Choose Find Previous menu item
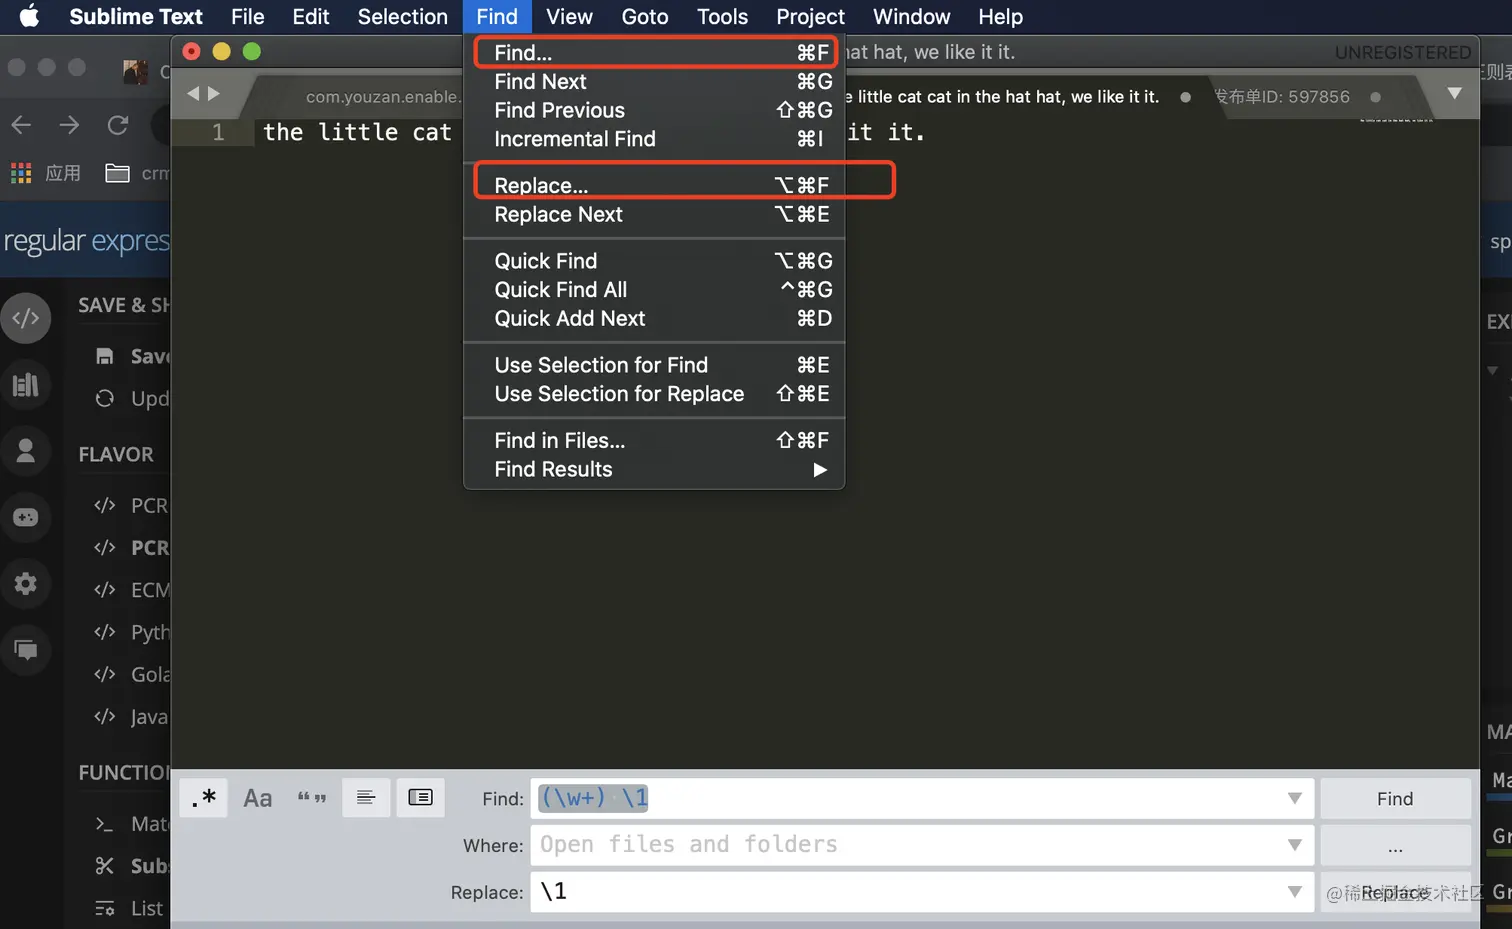The height and width of the screenshot is (929, 1512). pos(654,110)
